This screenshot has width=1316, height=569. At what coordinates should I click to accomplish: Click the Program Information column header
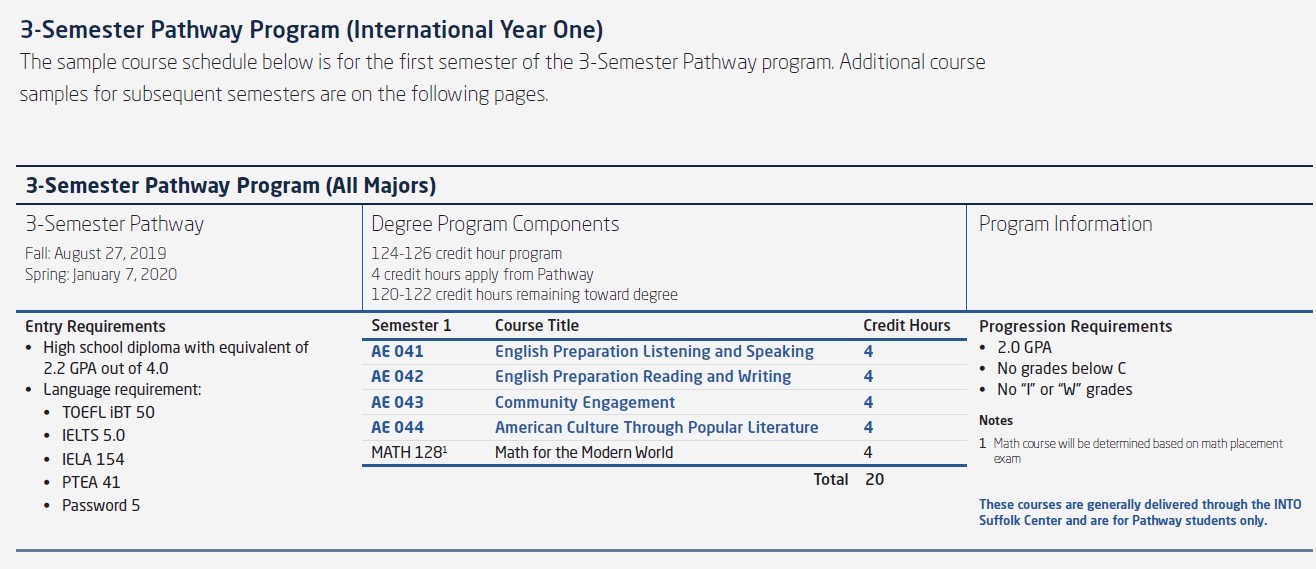click(1066, 224)
